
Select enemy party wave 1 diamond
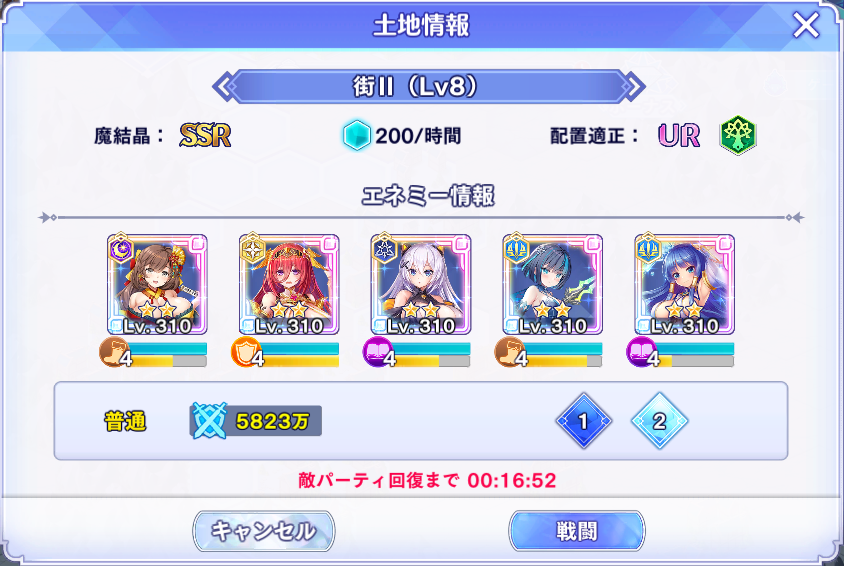tap(583, 421)
